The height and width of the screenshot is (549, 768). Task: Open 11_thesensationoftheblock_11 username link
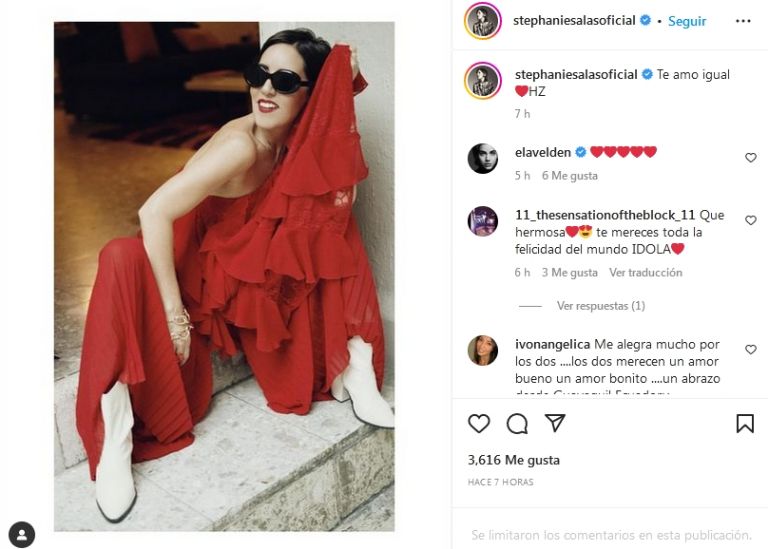[x=605, y=215]
